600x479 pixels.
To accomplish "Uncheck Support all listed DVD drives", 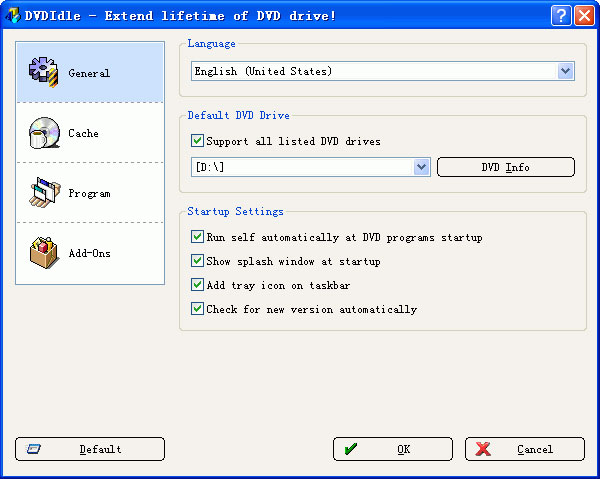I will pos(197,141).
